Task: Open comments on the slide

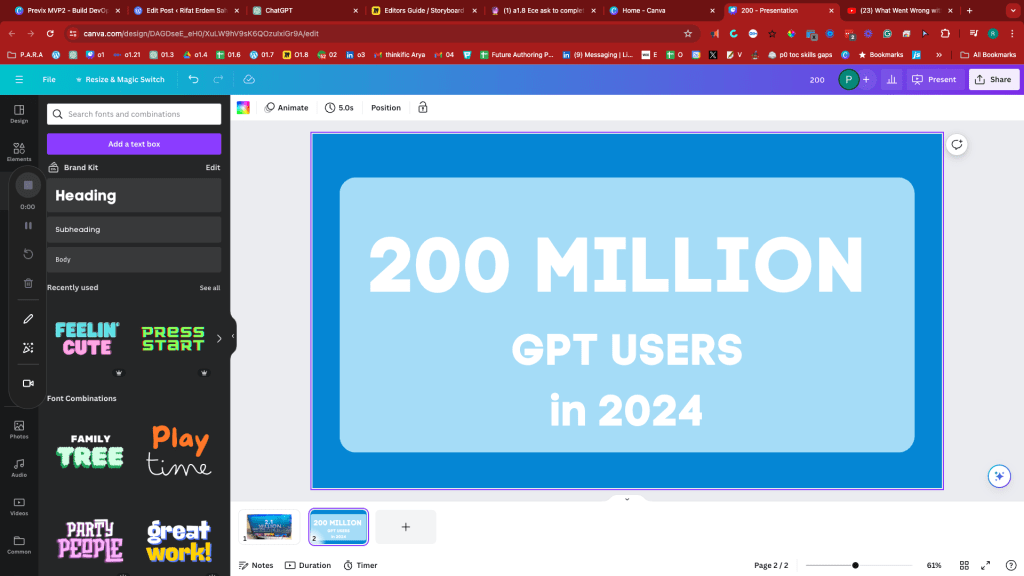Action: pos(957,145)
